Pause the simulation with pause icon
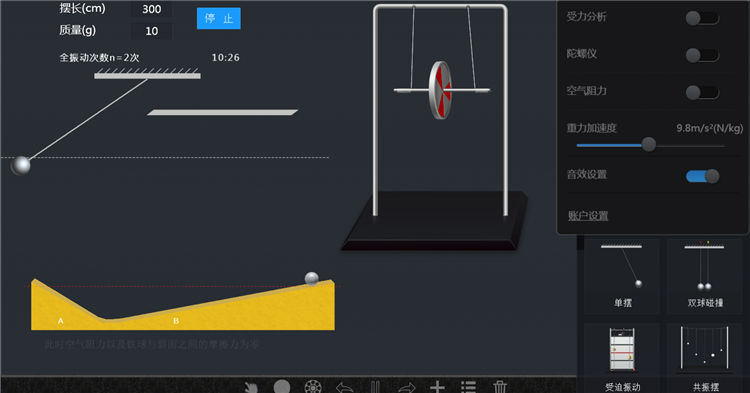The height and width of the screenshot is (393, 750). pos(375,387)
